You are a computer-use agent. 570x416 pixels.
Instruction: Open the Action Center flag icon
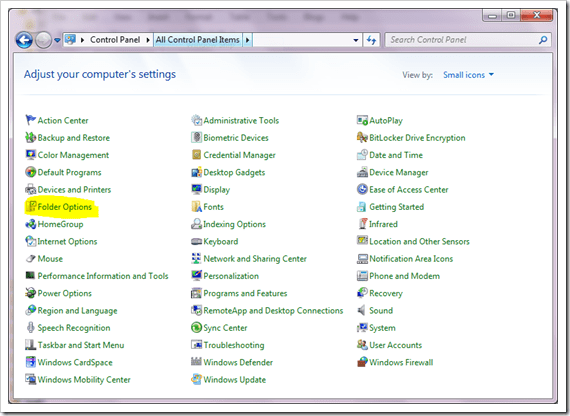[31, 120]
